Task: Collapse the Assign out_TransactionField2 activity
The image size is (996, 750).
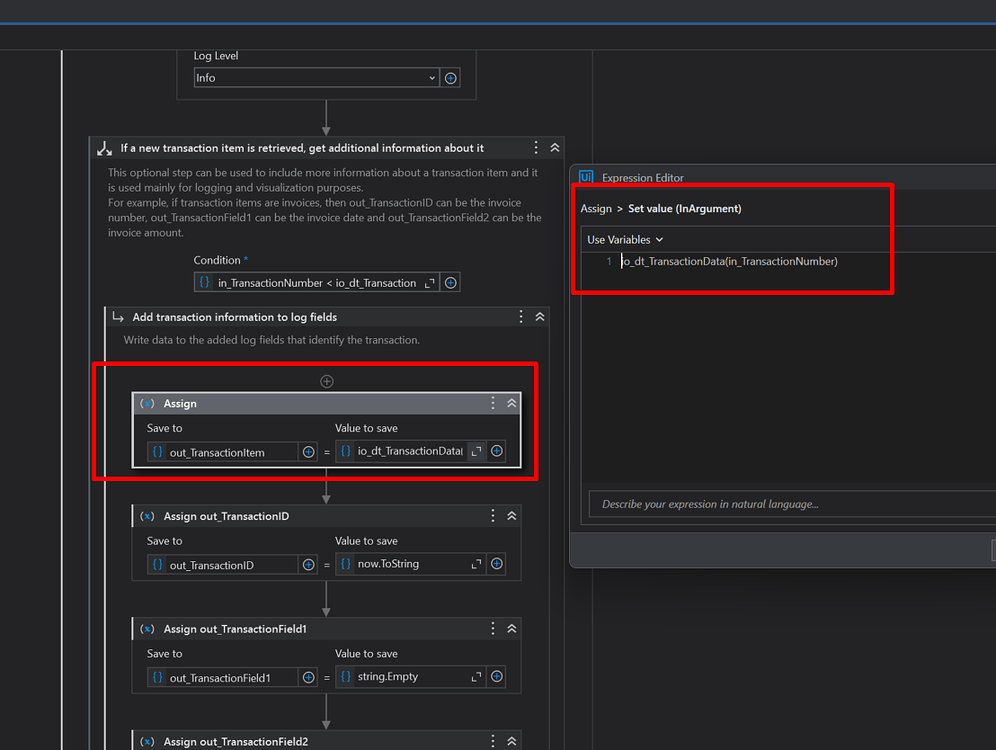Action: tap(511, 740)
